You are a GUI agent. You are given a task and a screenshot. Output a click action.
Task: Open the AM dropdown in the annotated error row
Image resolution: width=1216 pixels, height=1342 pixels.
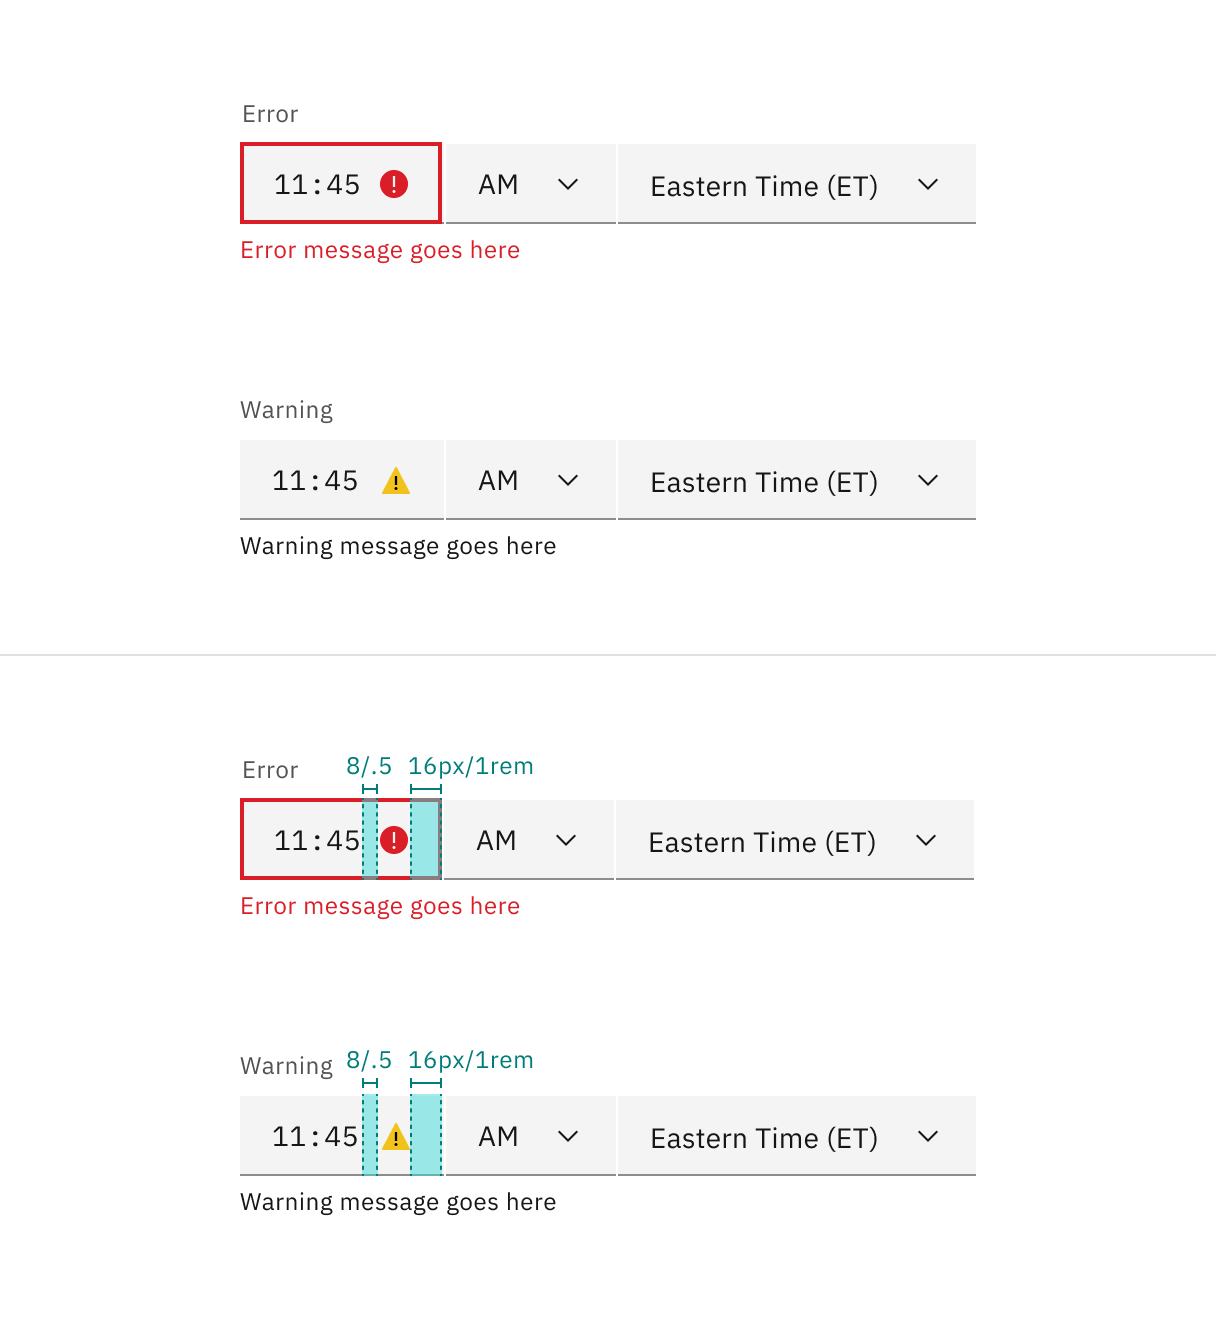click(529, 840)
